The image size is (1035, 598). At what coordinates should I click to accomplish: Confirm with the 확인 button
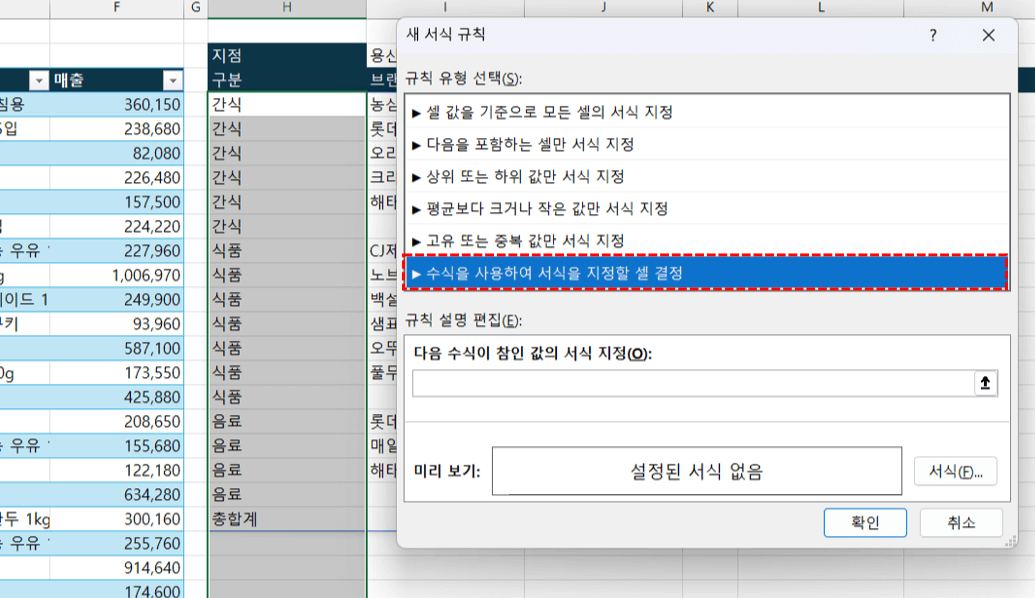(x=865, y=522)
